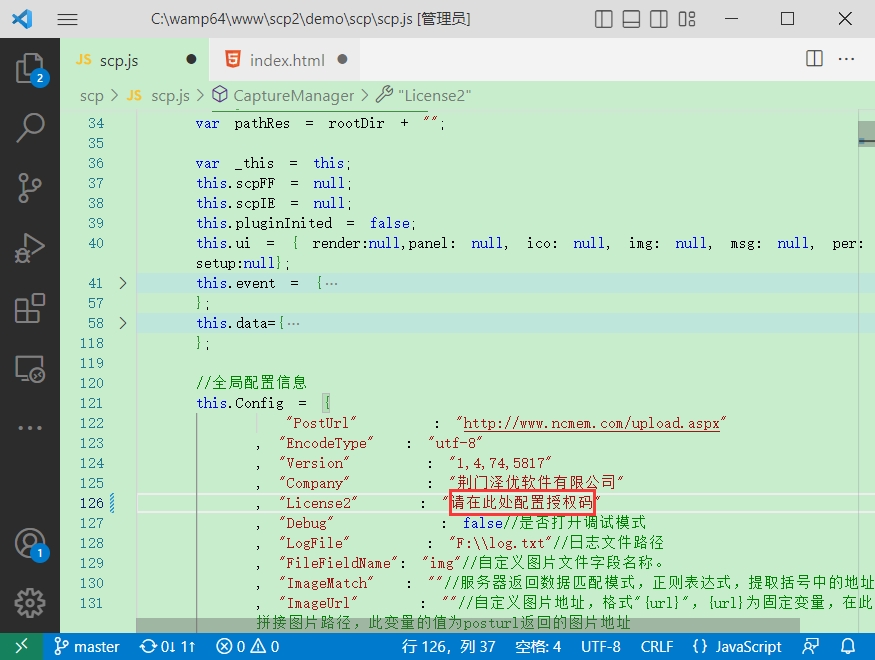Open the hamburger application menu
The width and height of the screenshot is (875, 660).
(67, 19)
